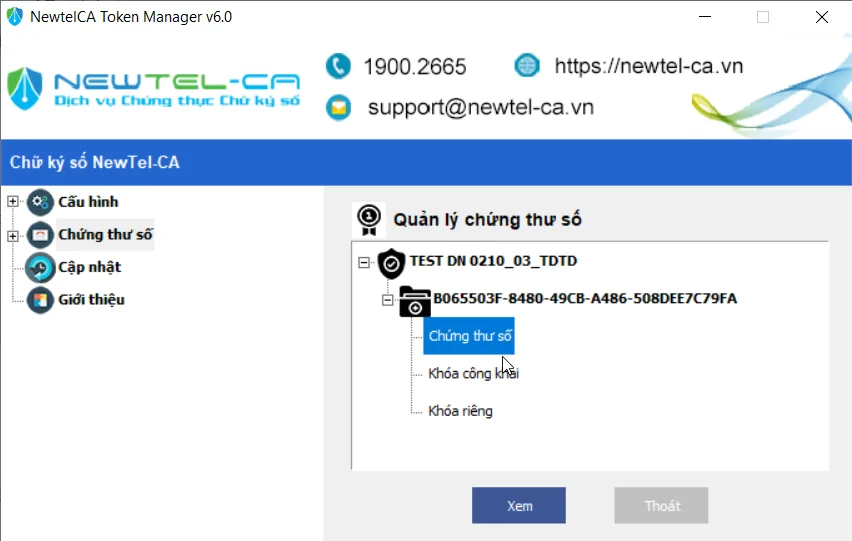Click the Cập nhật update icon
This screenshot has width=852, height=541.
tap(40, 267)
